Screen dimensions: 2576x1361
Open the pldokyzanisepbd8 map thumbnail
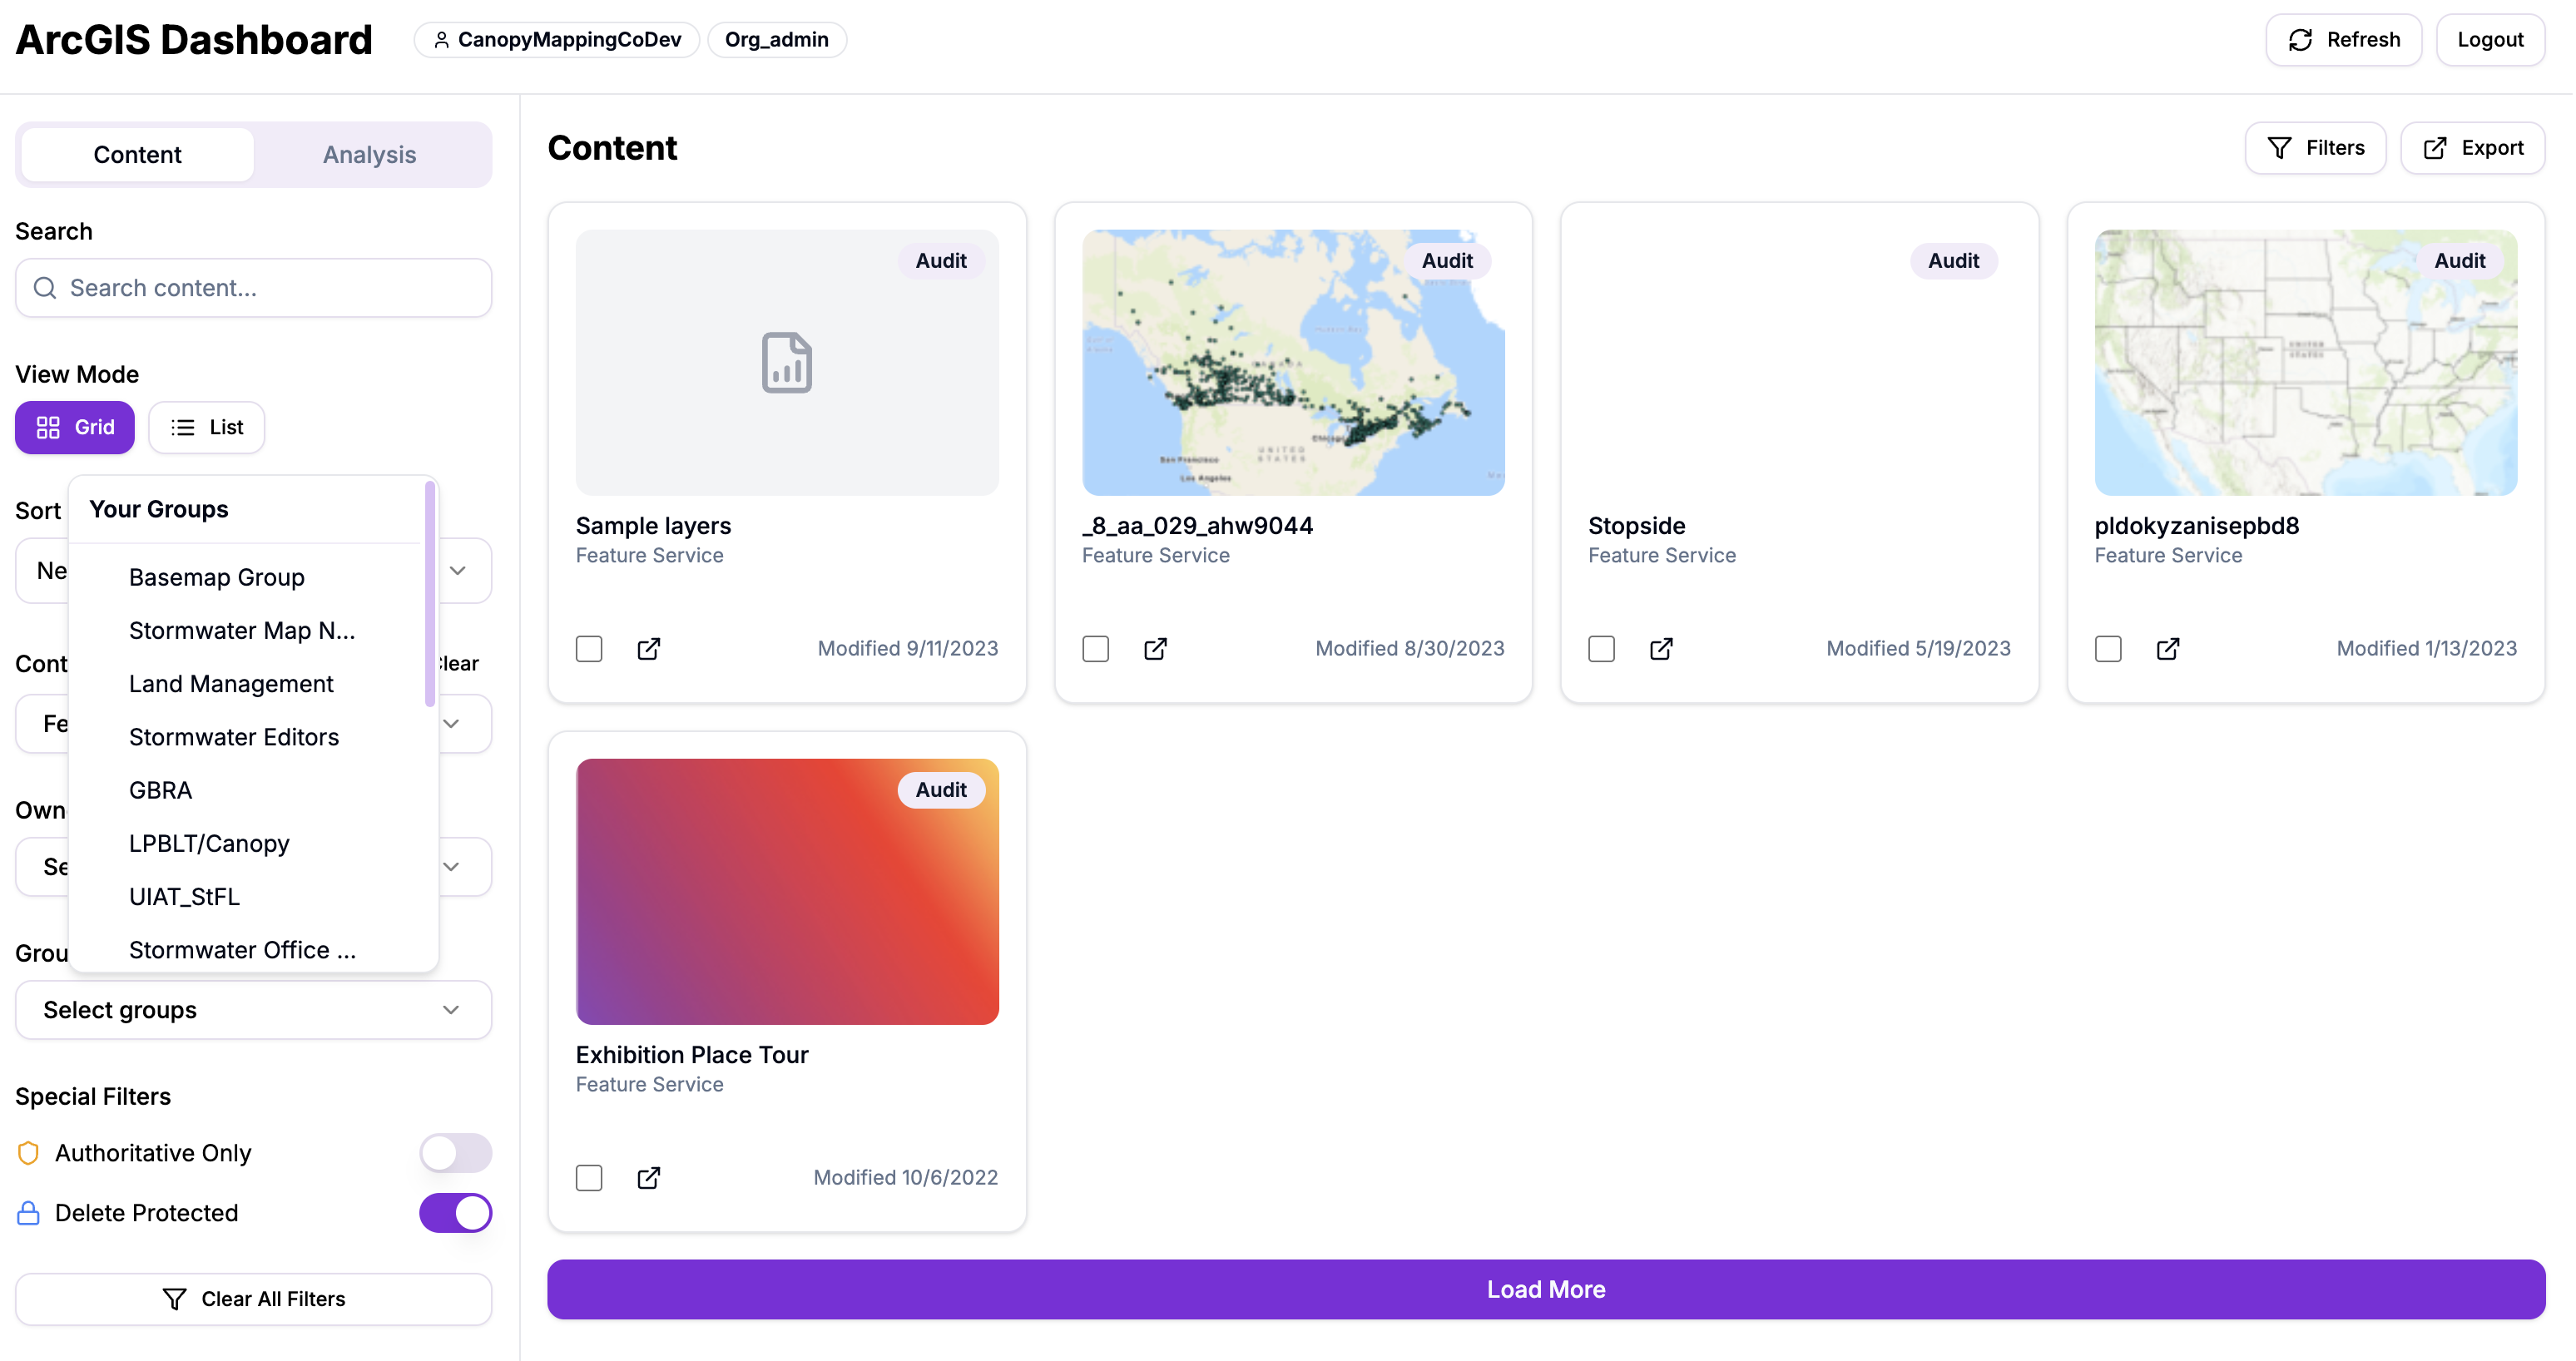pyautogui.click(x=2305, y=362)
